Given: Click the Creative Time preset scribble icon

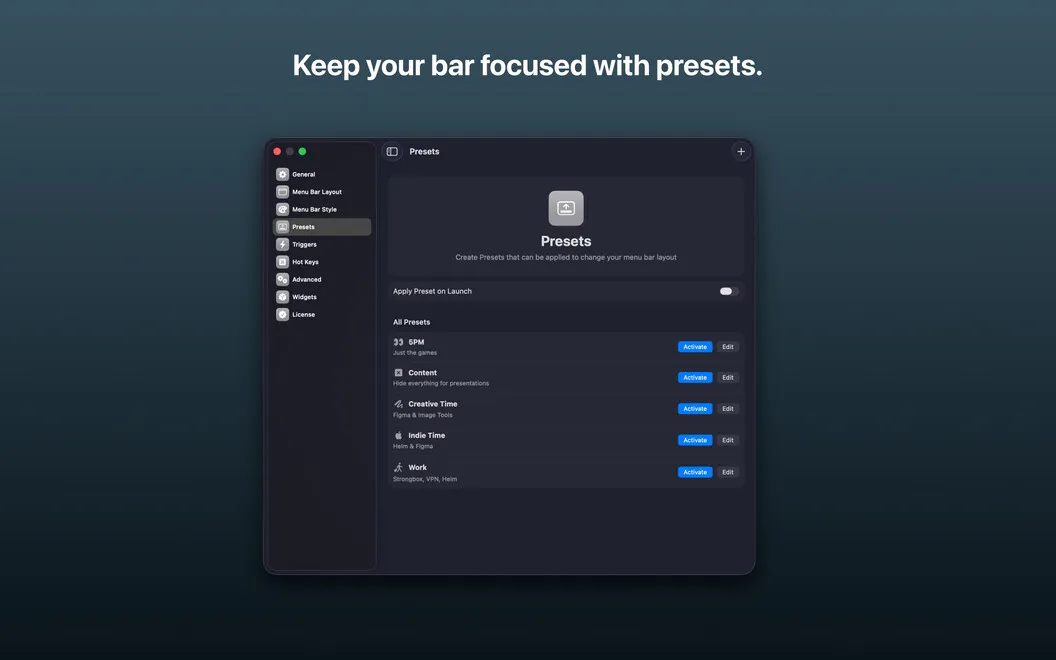Looking at the screenshot, I should (399, 404).
